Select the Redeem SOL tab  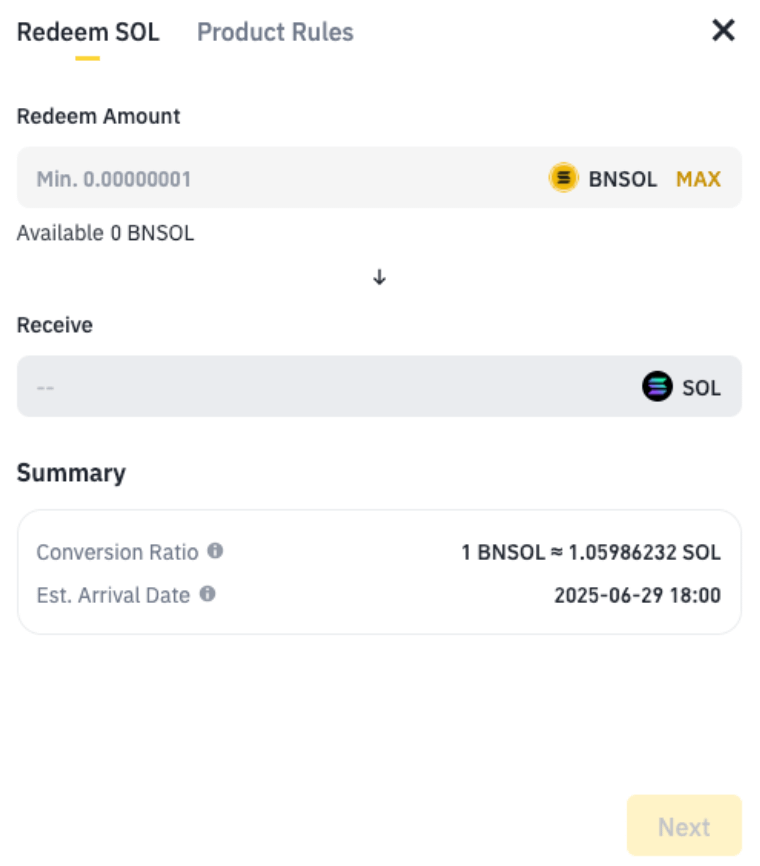coord(88,32)
